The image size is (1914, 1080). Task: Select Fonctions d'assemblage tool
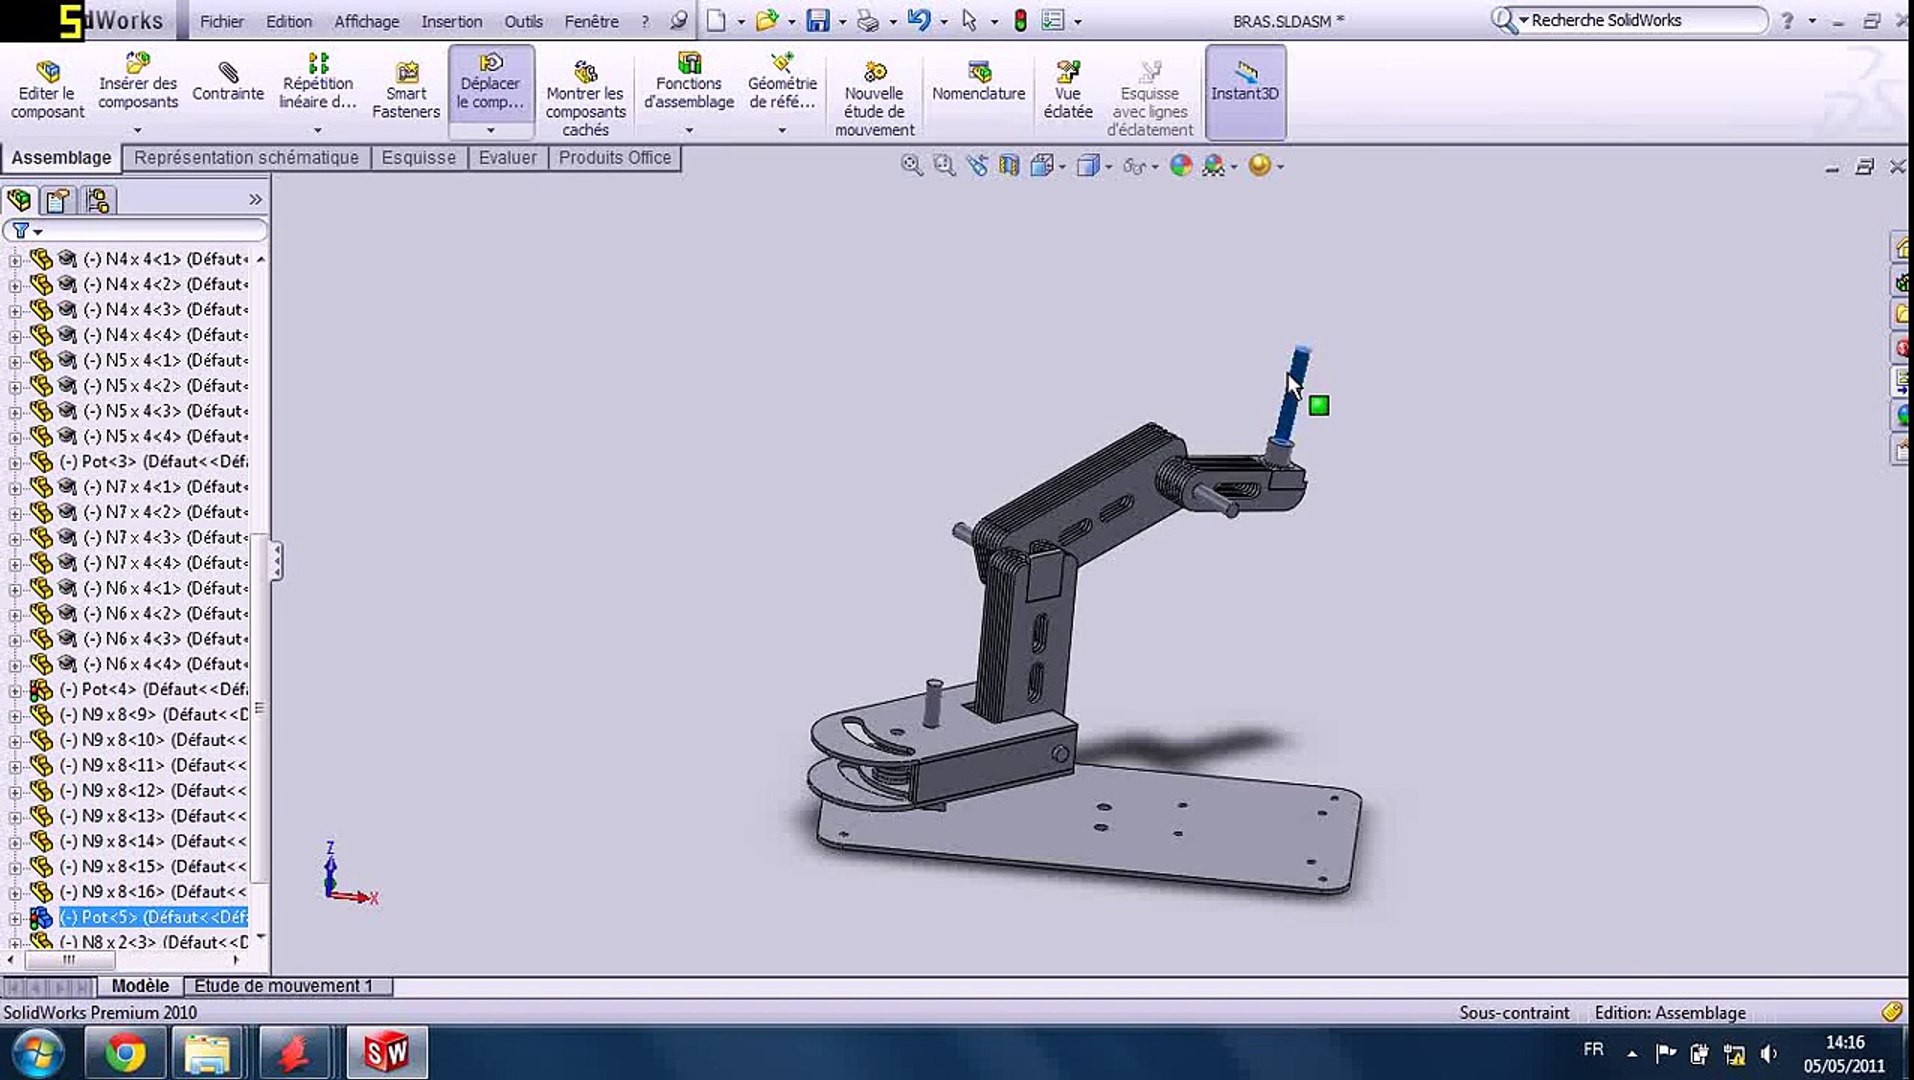coord(689,85)
